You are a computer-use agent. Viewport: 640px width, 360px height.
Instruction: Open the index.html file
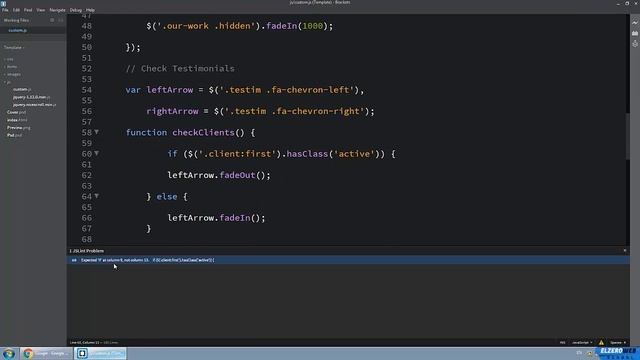coord(17,120)
